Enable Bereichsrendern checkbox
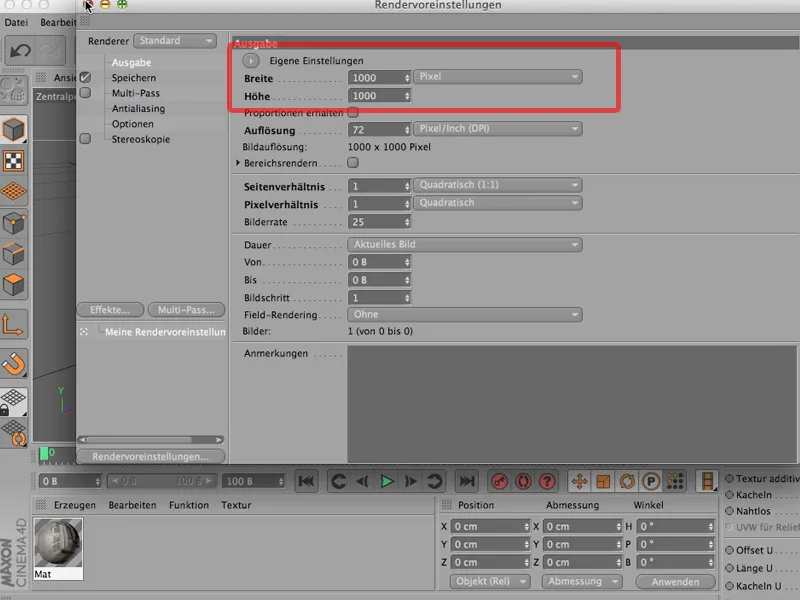 click(353, 162)
